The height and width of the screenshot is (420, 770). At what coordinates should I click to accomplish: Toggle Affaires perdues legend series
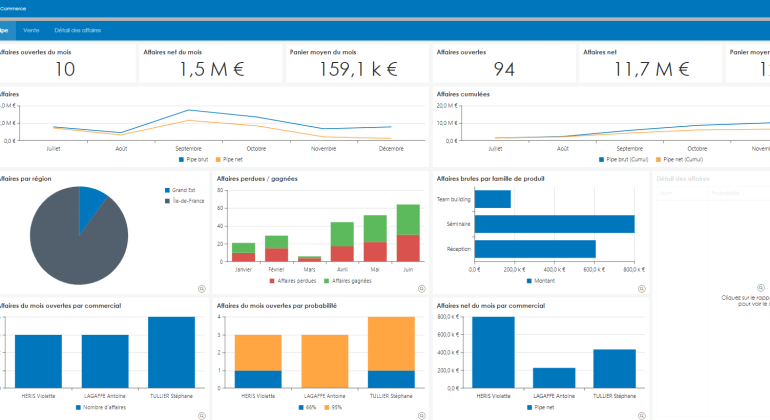(293, 281)
